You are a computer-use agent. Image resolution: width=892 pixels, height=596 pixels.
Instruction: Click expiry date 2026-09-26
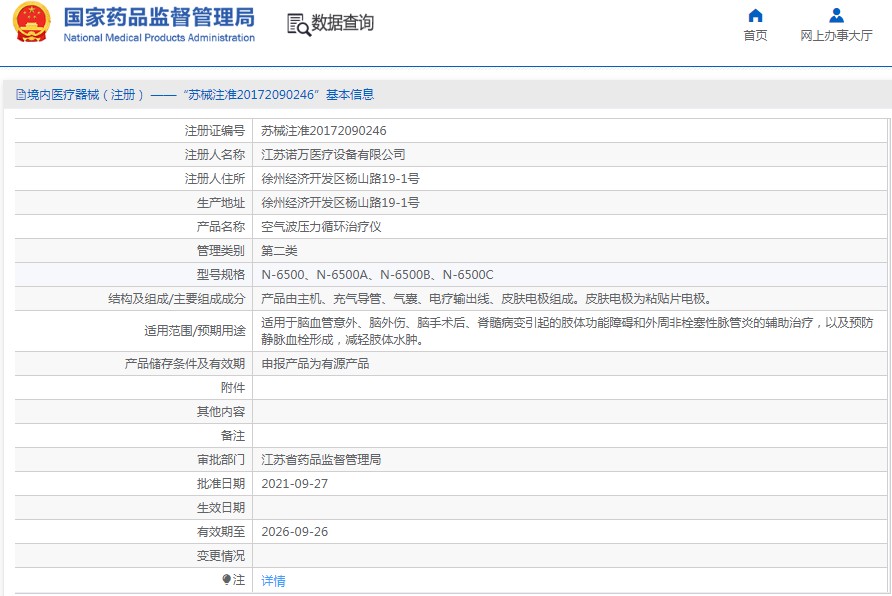(x=295, y=532)
